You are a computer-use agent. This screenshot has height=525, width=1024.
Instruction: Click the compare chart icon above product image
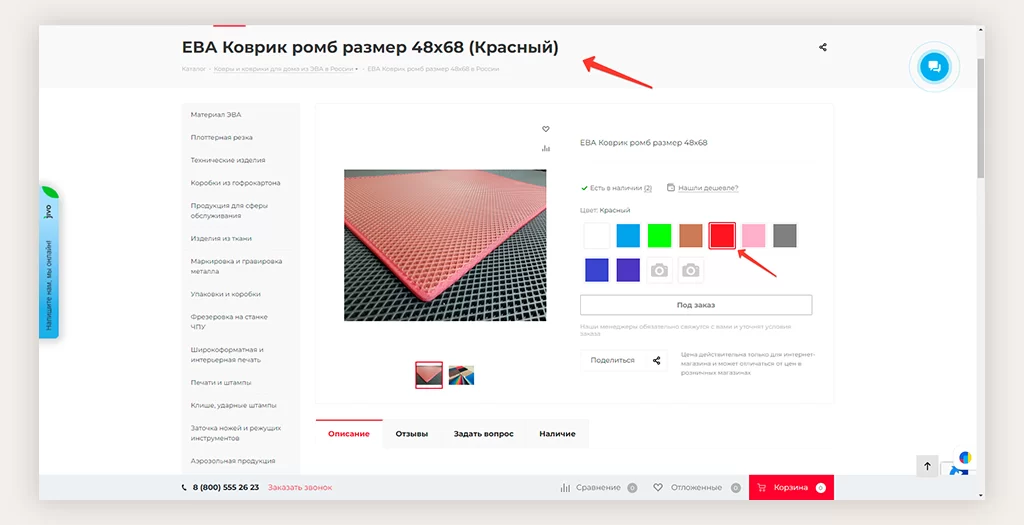(x=546, y=148)
